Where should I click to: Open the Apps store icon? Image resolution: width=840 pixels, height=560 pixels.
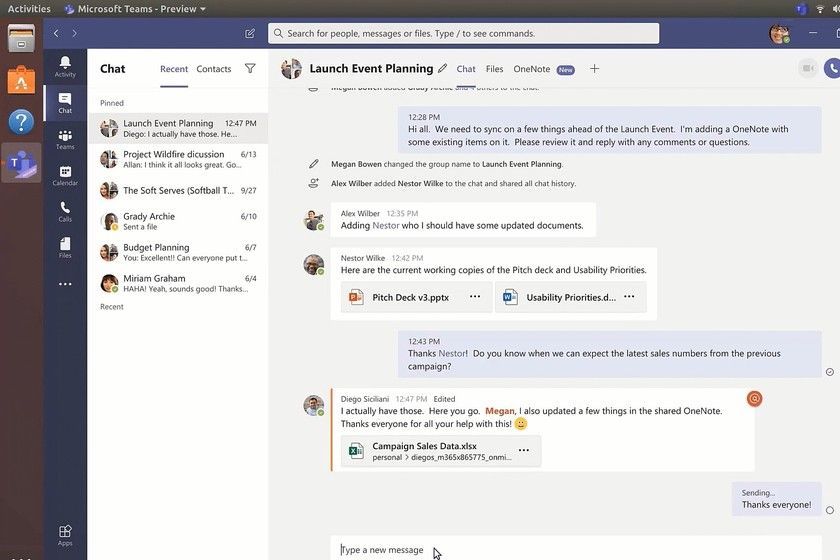point(65,535)
